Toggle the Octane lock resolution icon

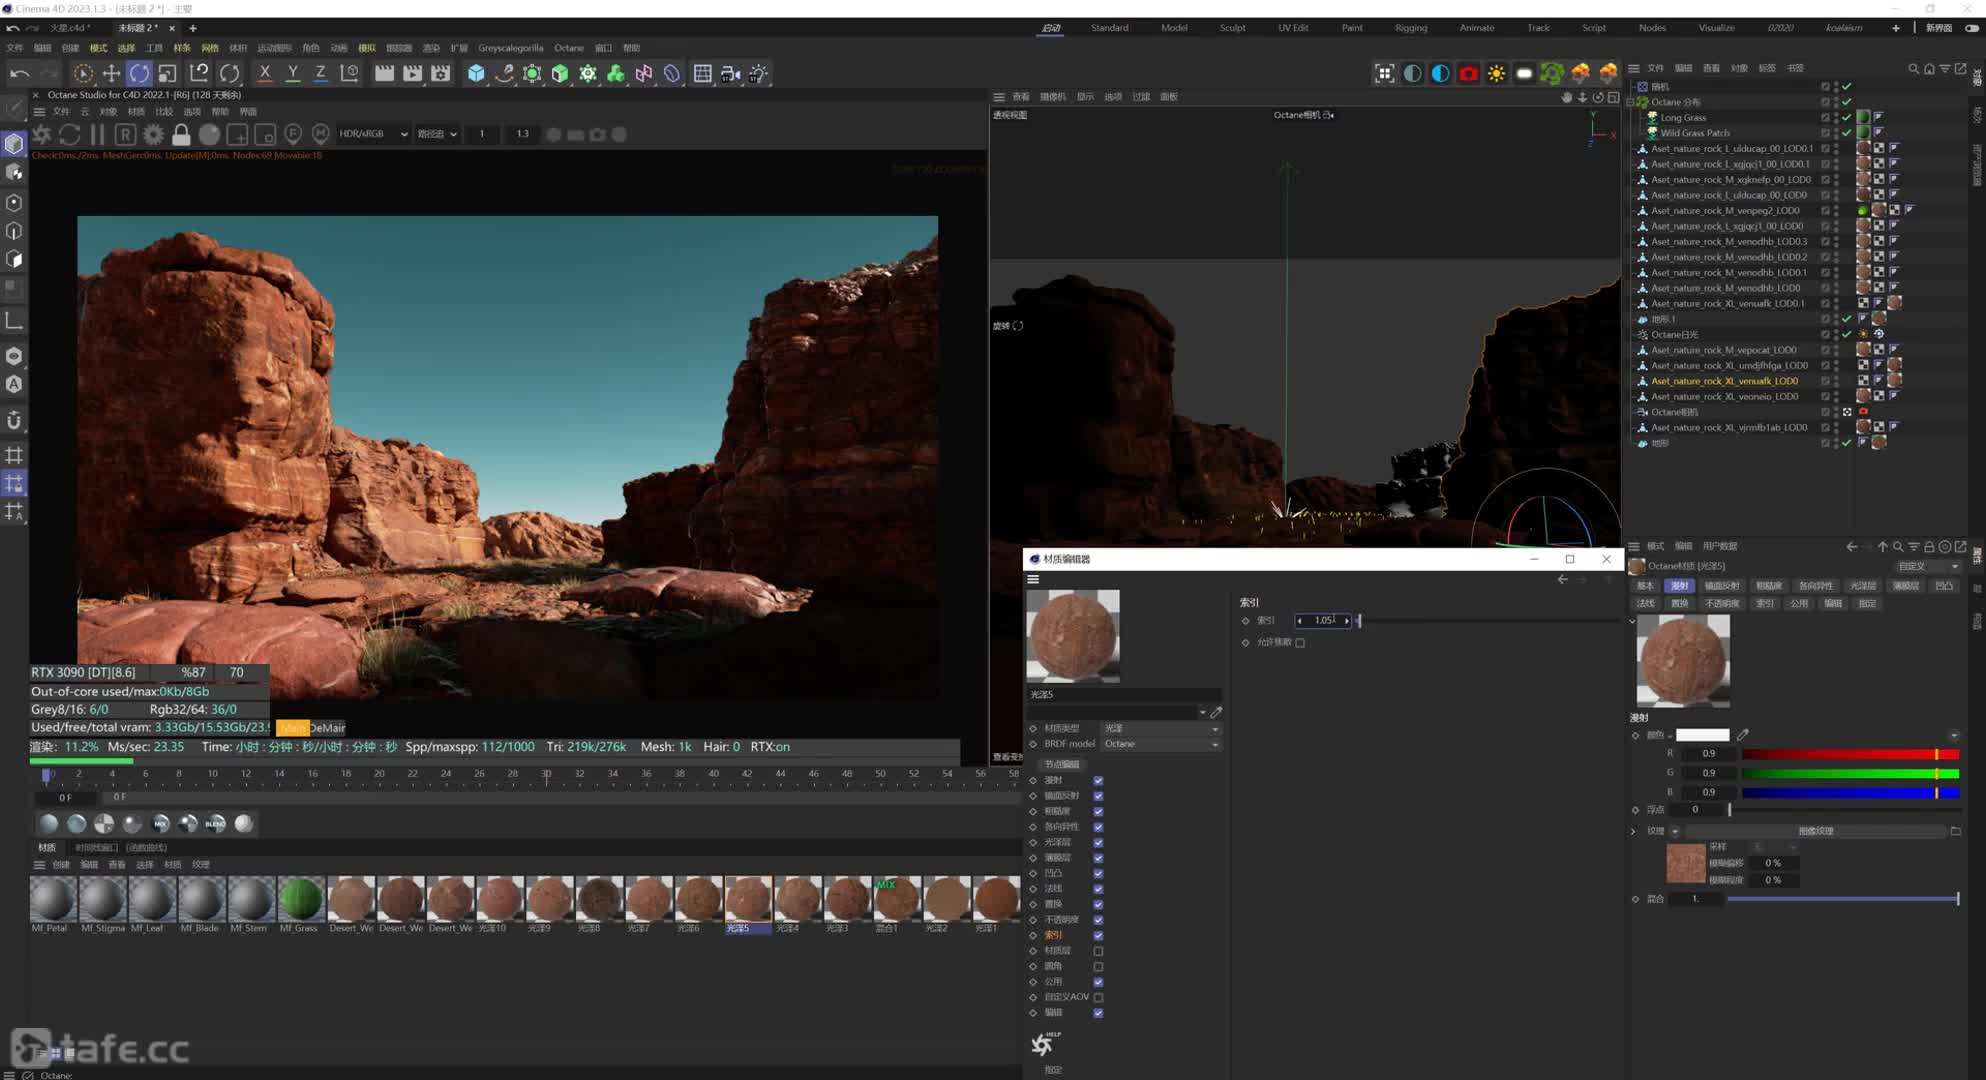pyautogui.click(x=181, y=134)
